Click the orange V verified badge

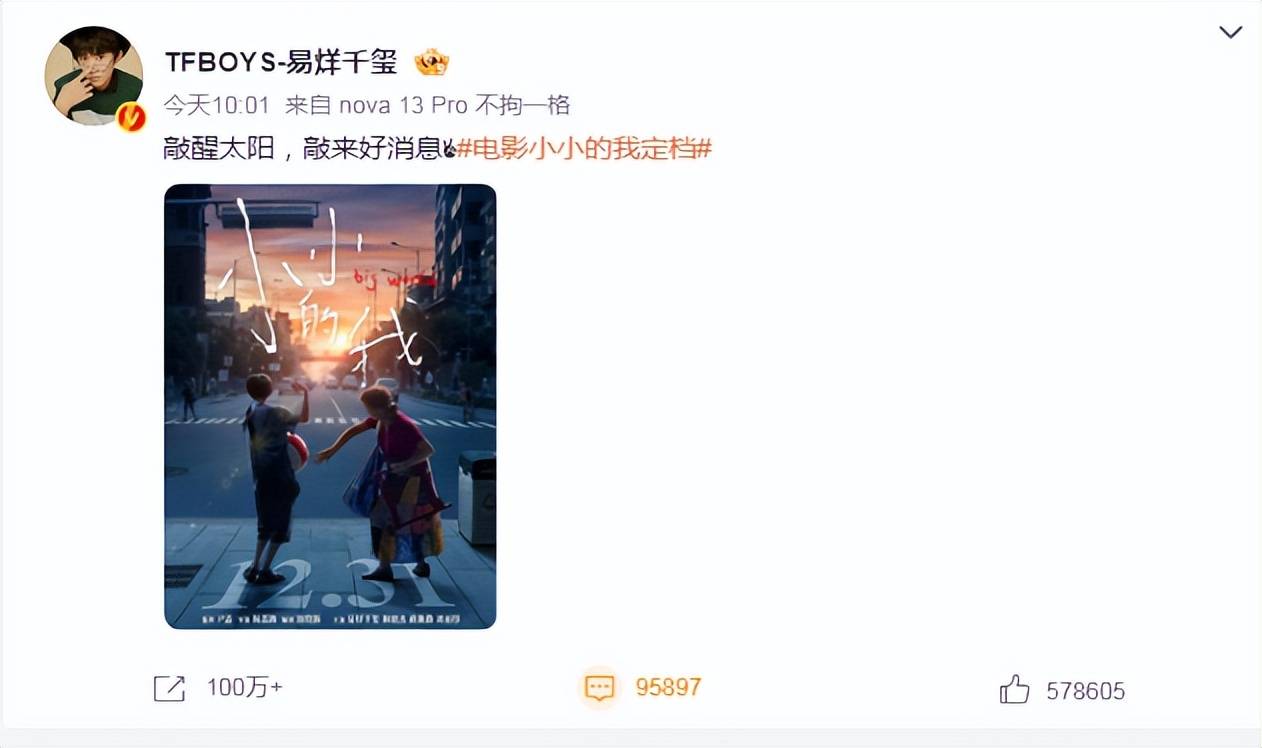pos(131,117)
